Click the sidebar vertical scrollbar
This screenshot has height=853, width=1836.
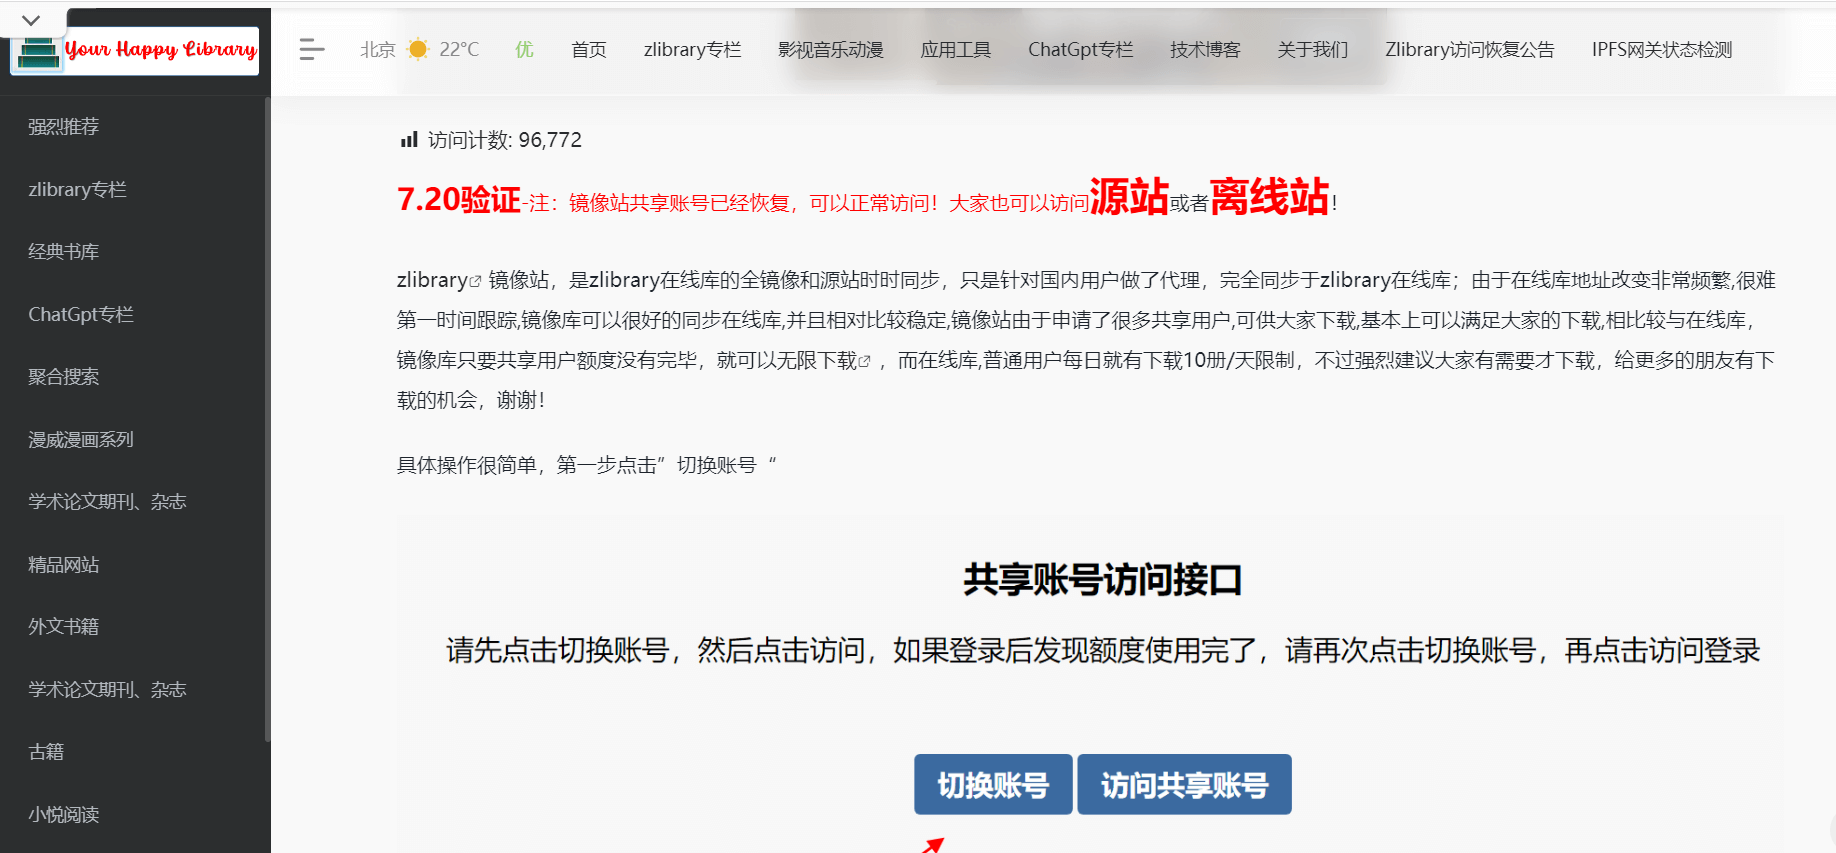[267, 420]
